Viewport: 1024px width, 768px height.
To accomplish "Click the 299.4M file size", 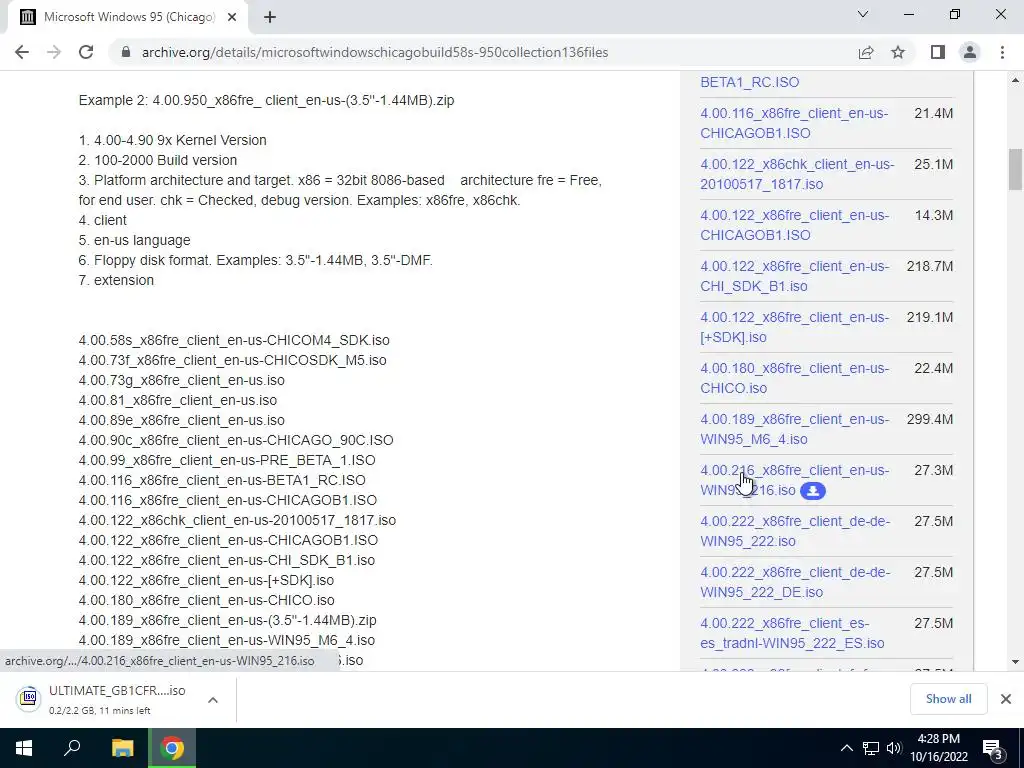I will coord(930,419).
